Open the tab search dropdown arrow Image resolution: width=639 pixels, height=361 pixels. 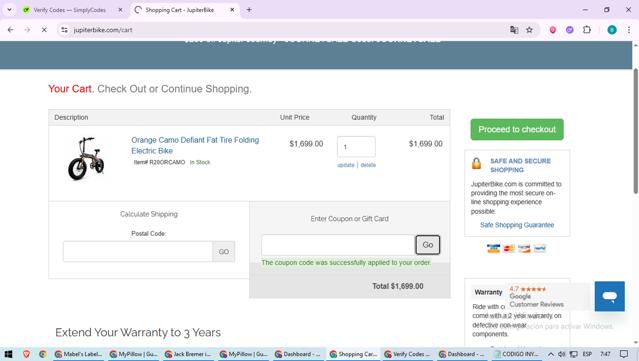(9, 10)
